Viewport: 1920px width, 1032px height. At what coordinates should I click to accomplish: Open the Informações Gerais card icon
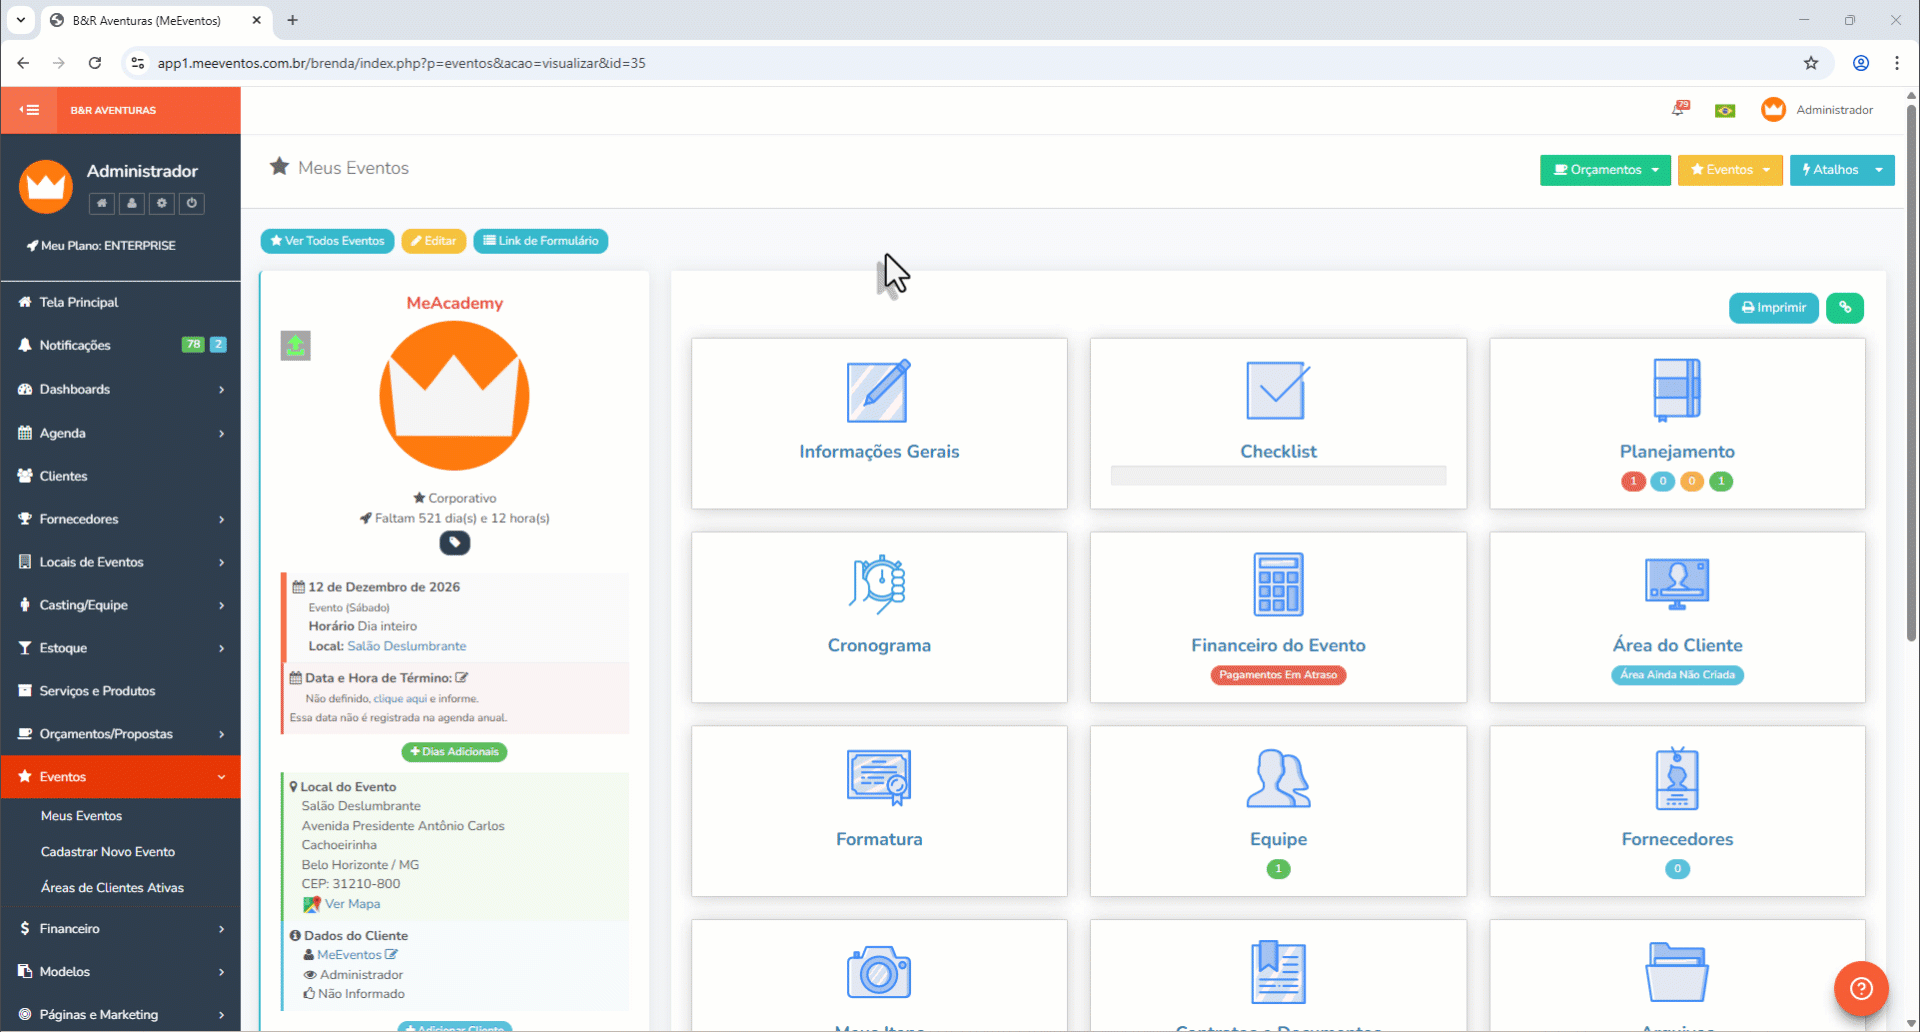pyautogui.click(x=879, y=391)
